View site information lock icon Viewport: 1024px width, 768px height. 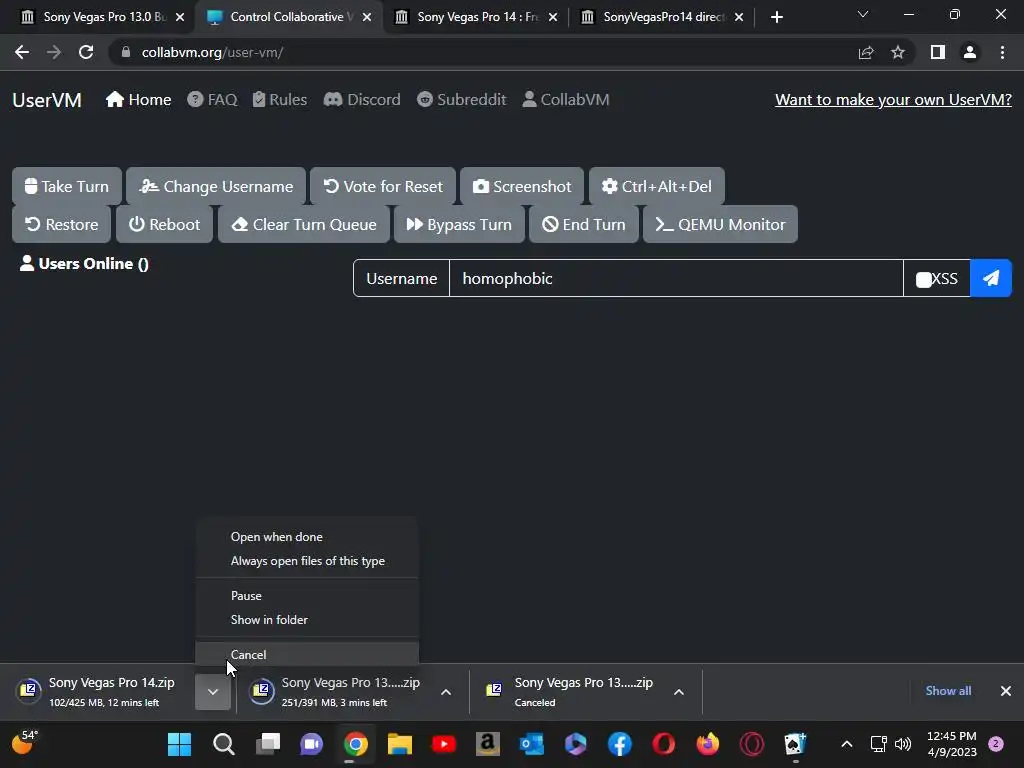point(126,52)
